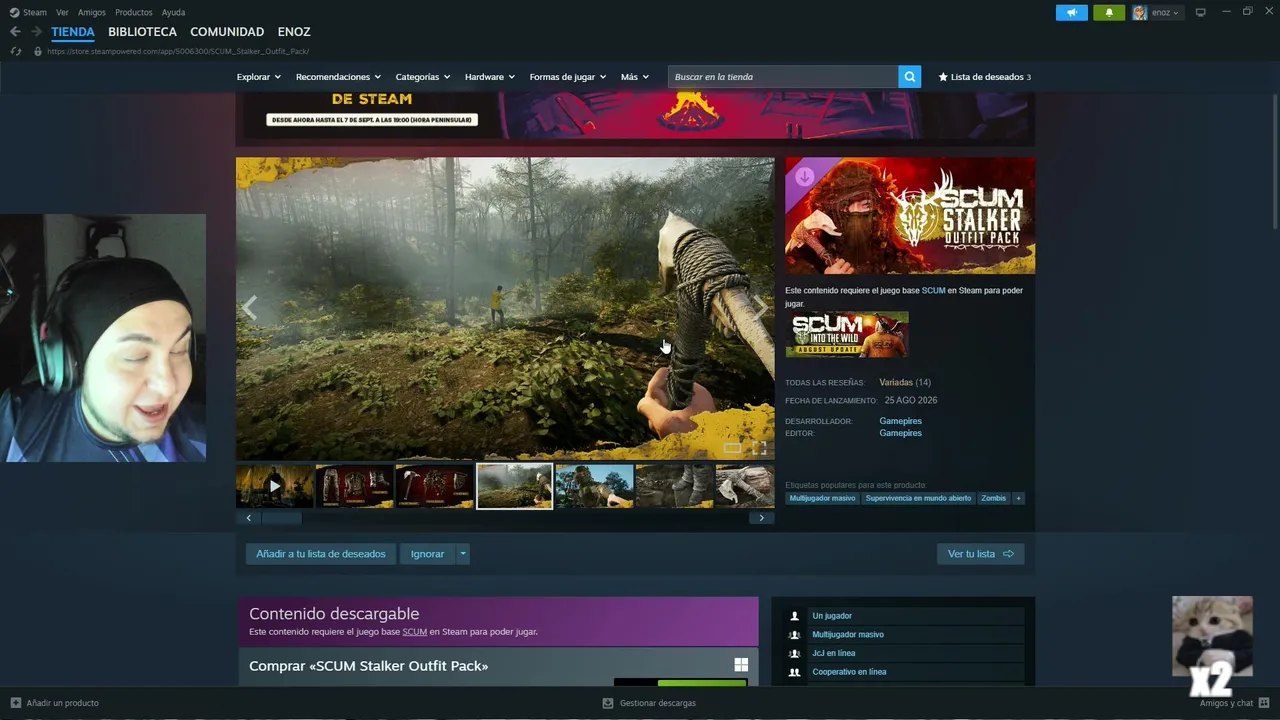Expand the Más dropdown
The image size is (1280, 720).
click(x=635, y=77)
